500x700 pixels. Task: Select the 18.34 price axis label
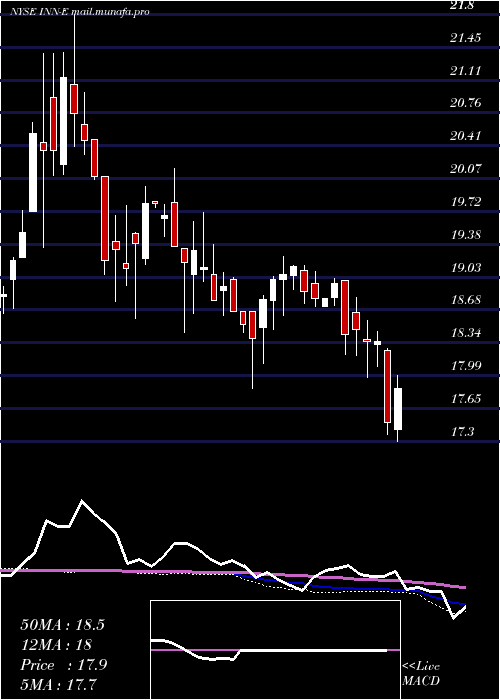[466, 333]
